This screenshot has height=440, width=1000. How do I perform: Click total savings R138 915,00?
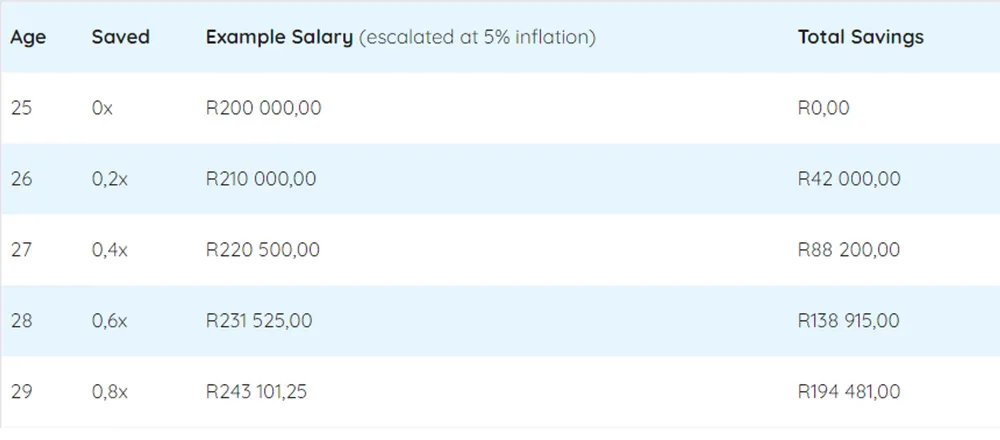(x=848, y=320)
